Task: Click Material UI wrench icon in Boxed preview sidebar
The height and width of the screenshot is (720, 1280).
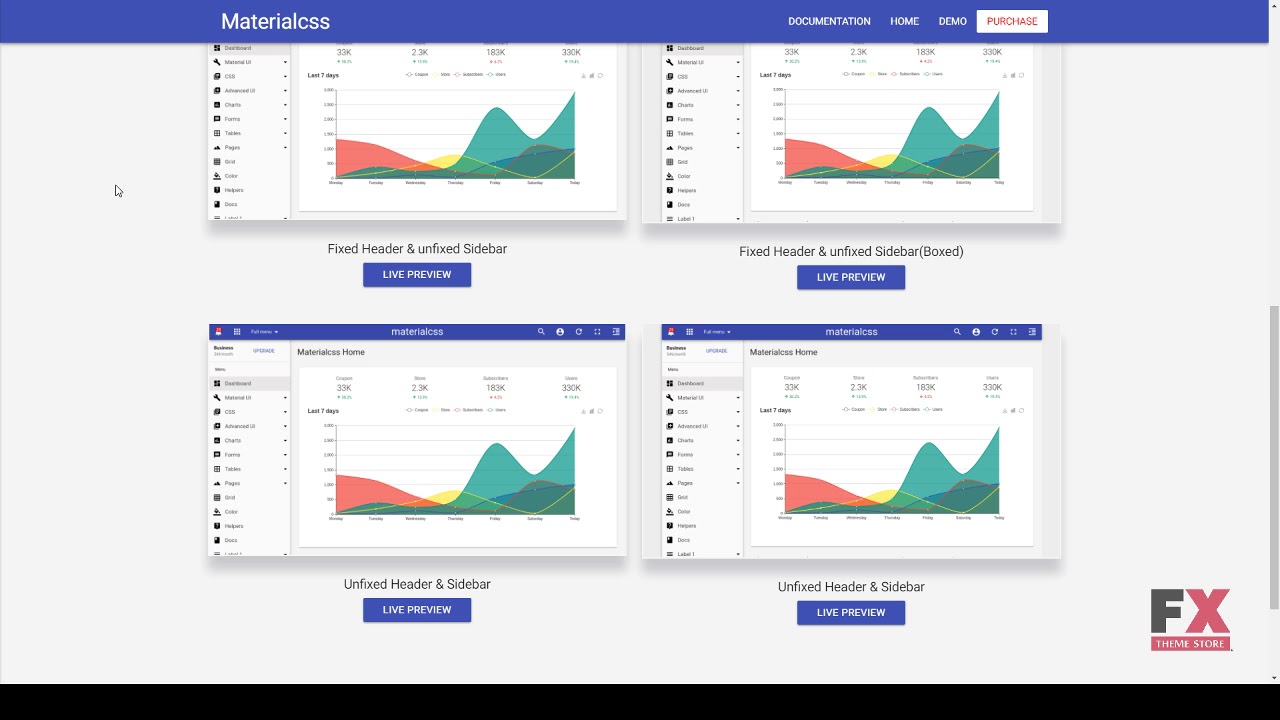Action: coord(669,62)
